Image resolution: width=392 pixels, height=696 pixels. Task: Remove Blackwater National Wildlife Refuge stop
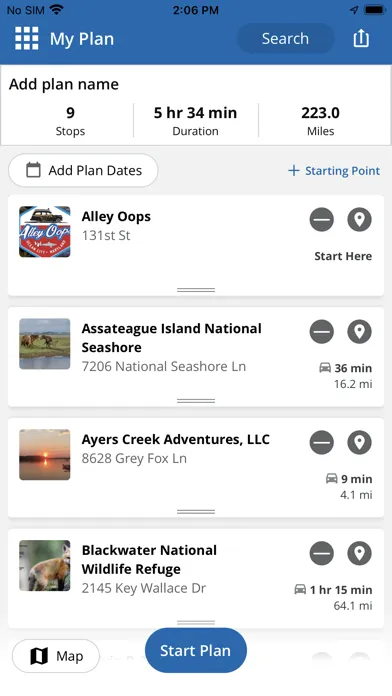click(322, 553)
